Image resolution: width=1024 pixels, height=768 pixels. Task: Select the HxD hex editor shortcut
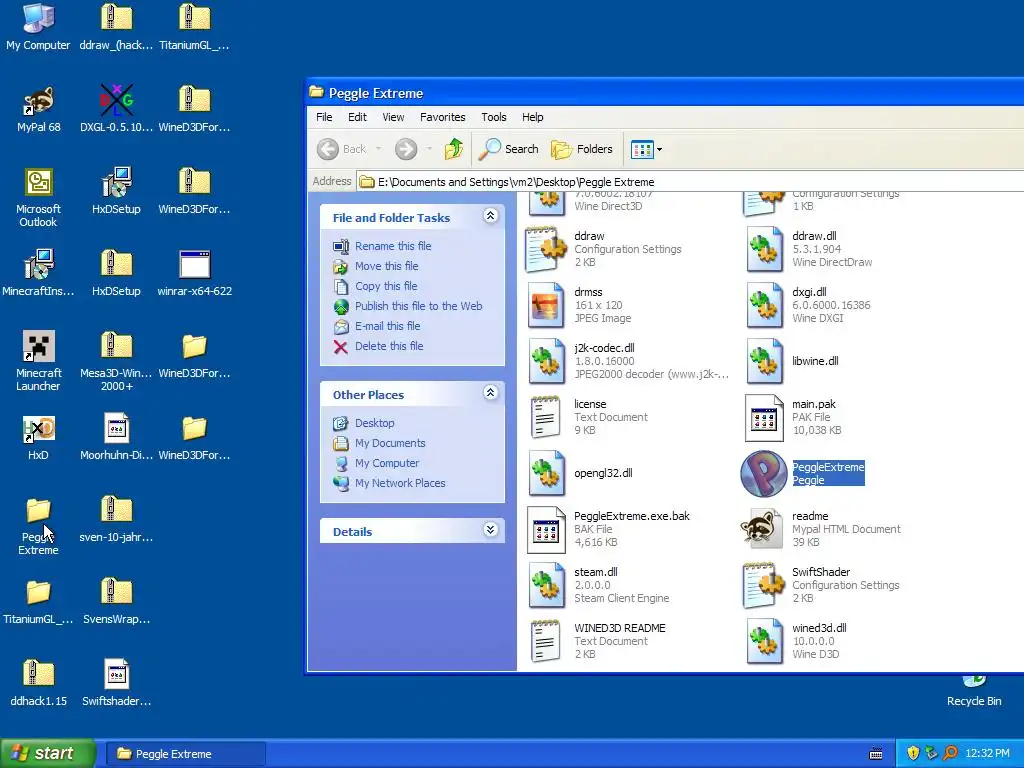point(38,436)
